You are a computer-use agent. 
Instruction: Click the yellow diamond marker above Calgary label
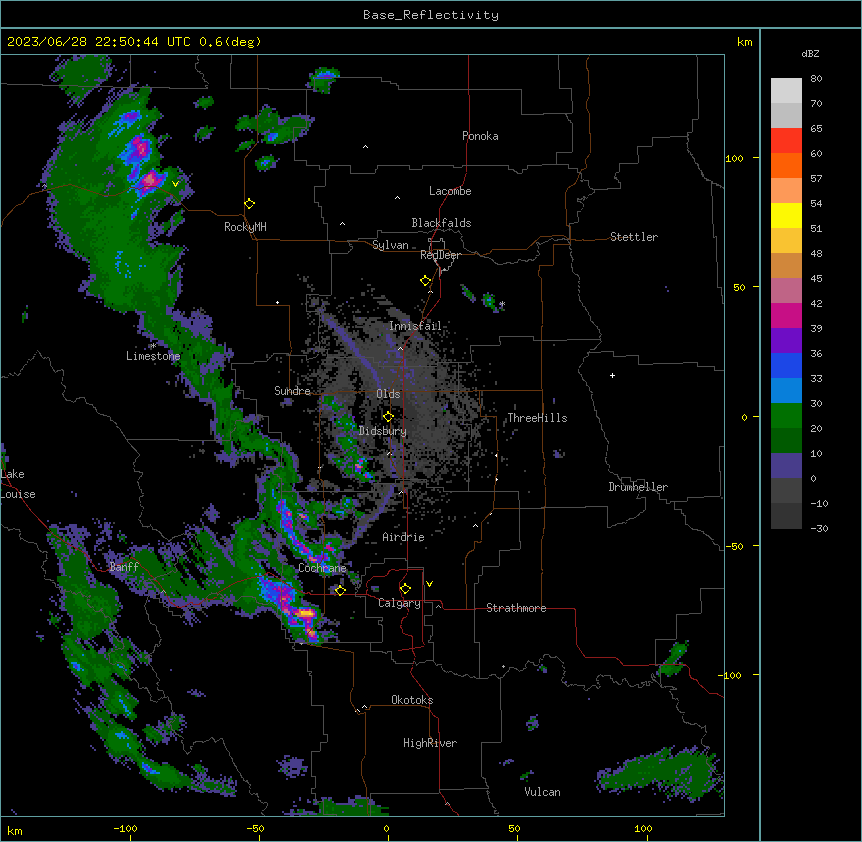click(x=405, y=589)
